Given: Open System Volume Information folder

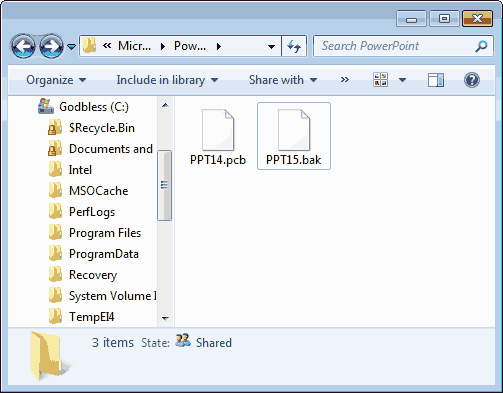Looking at the screenshot, I should (112, 296).
